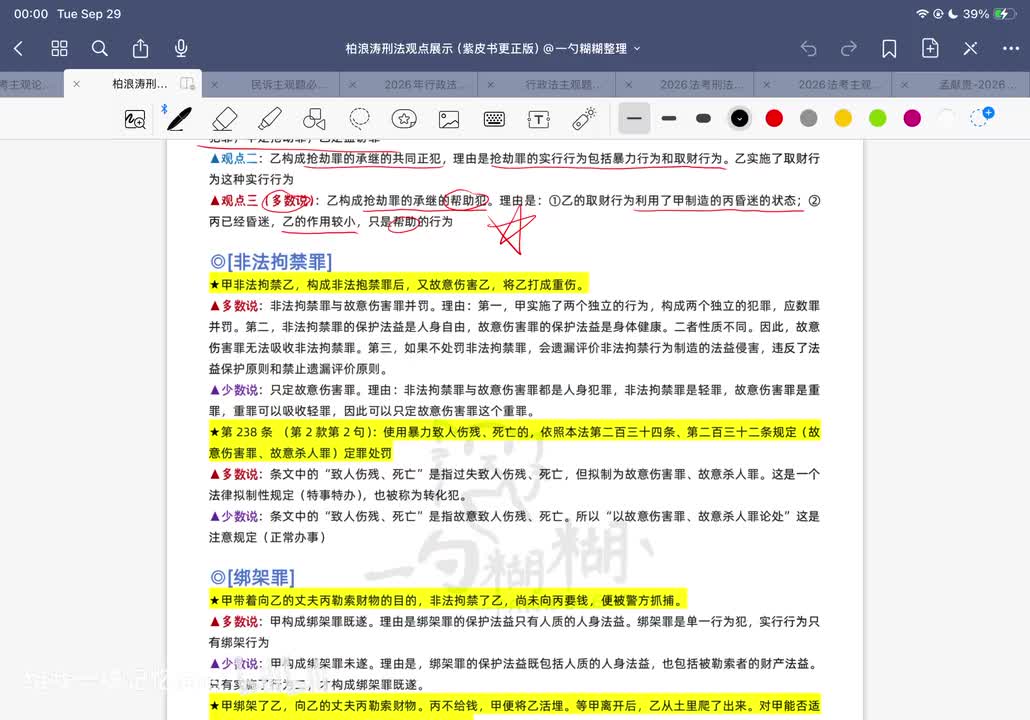Switch to the 行政法主观题 tab
The width and height of the screenshot is (1030, 720).
tap(562, 84)
